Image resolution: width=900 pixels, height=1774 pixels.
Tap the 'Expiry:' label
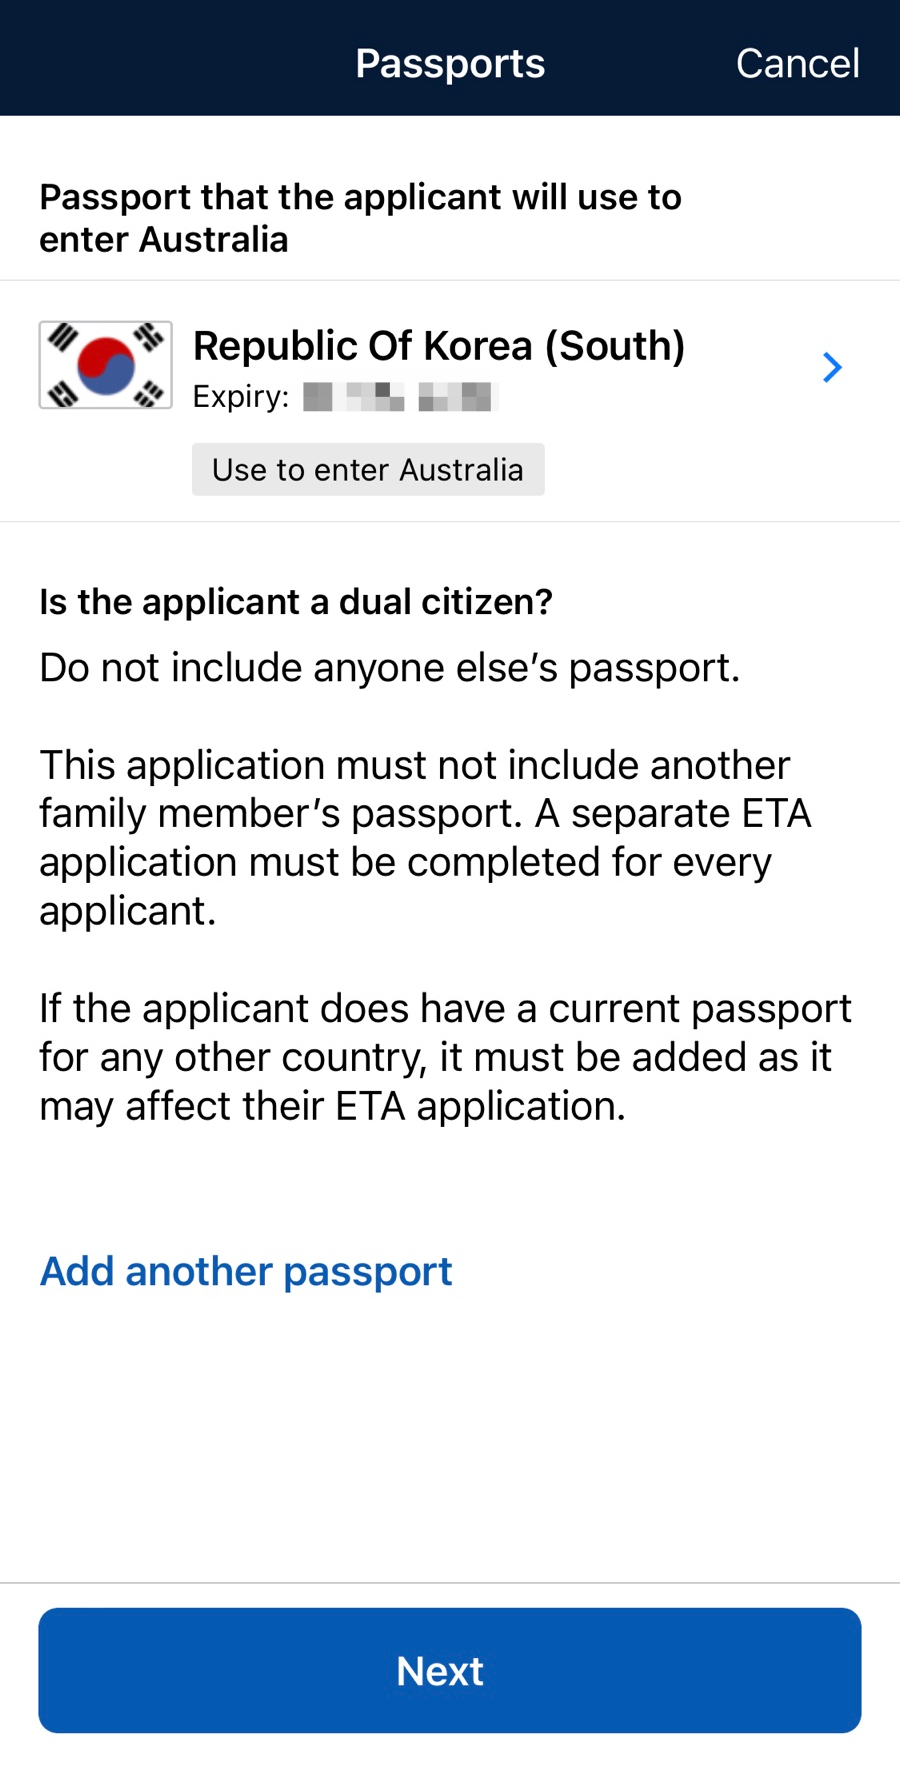click(241, 397)
